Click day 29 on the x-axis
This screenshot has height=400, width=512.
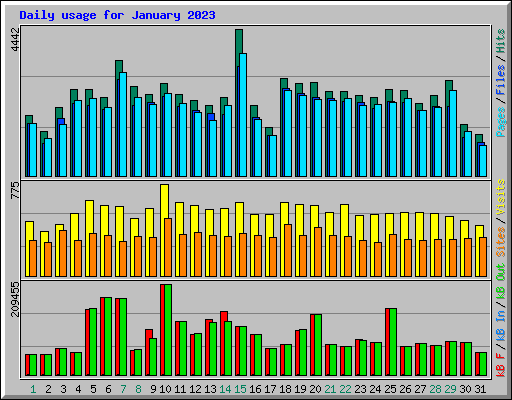(x=450, y=389)
